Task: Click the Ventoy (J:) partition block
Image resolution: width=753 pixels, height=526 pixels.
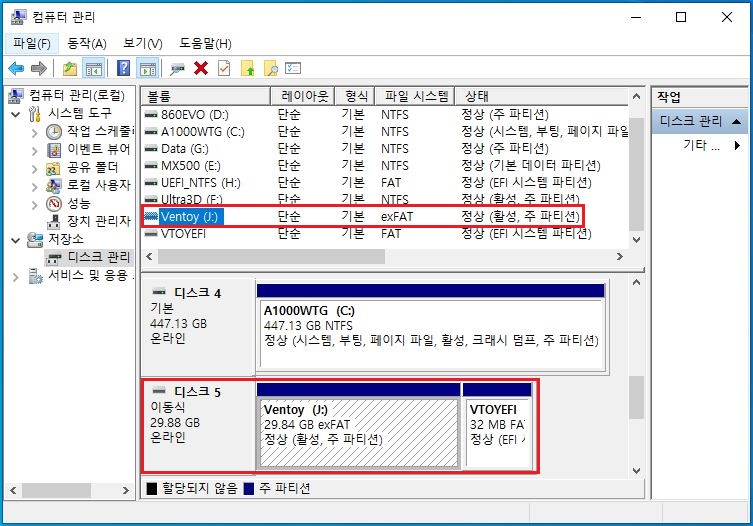Action: (x=358, y=432)
